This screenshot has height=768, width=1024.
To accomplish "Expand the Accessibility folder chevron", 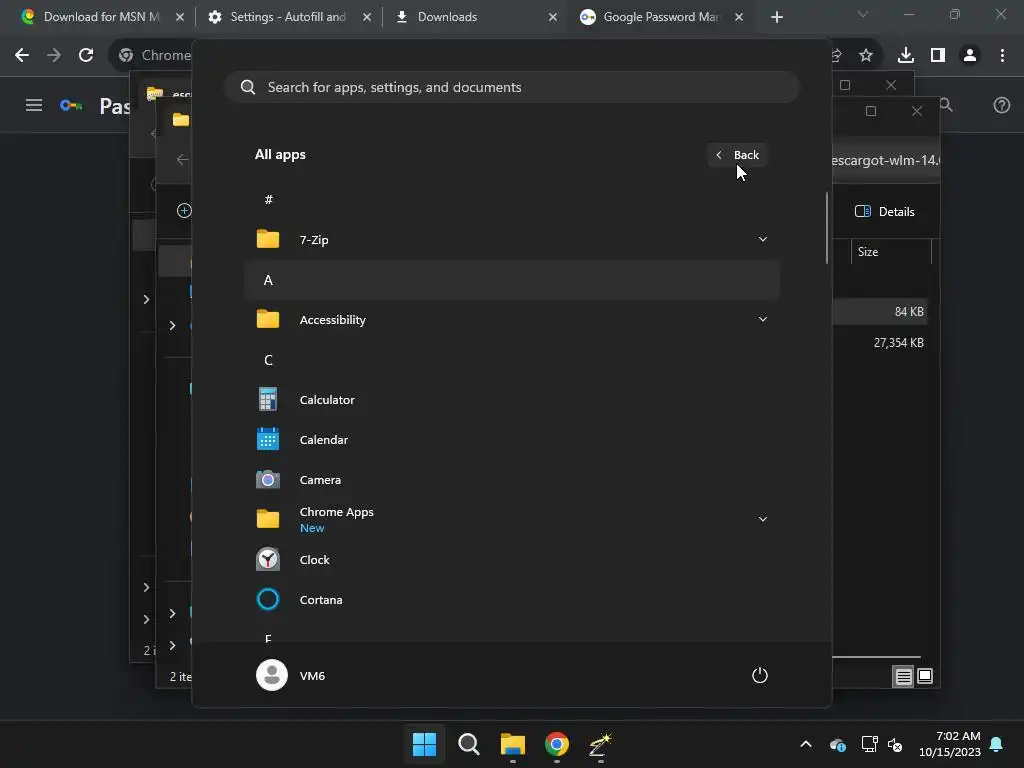I will [x=763, y=320].
